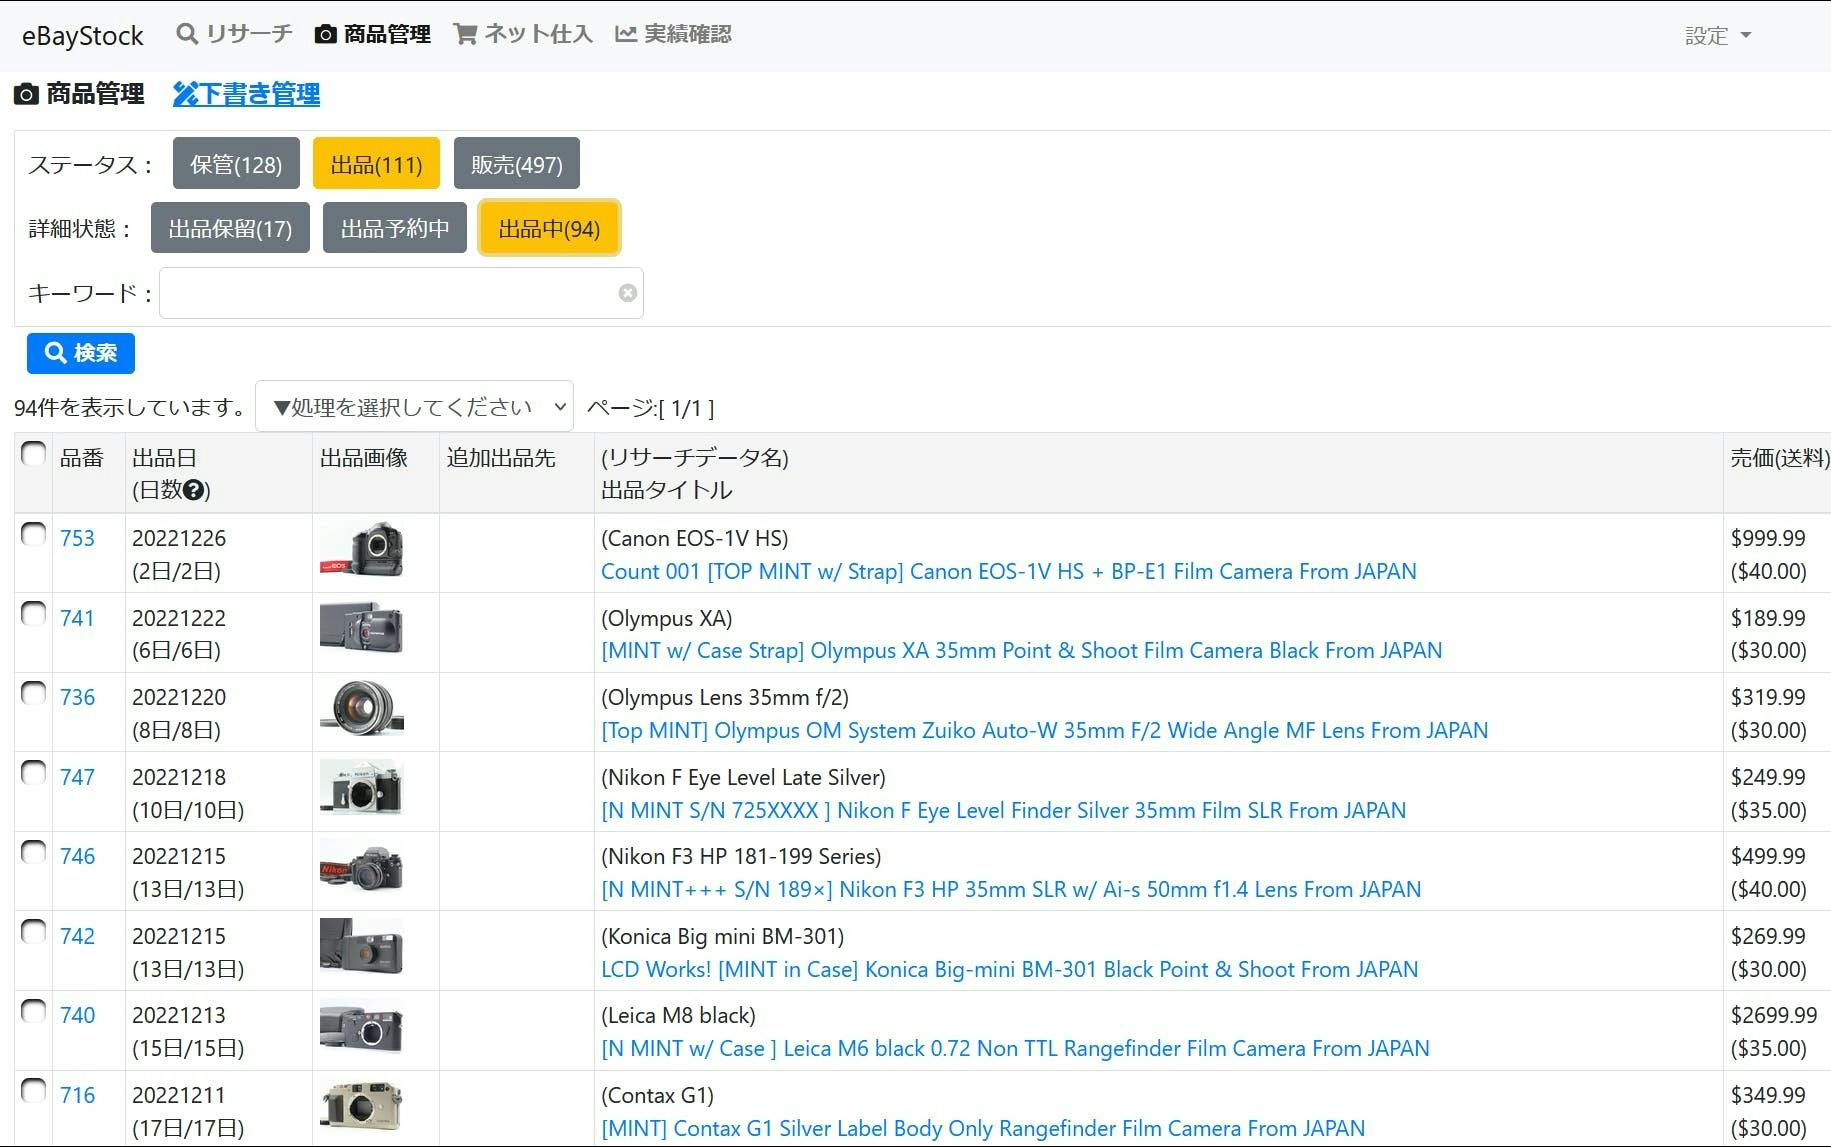Filter by 出品(111) status
The height and width of the screenshot is (1147, 1831).
(x=376, y=163)
